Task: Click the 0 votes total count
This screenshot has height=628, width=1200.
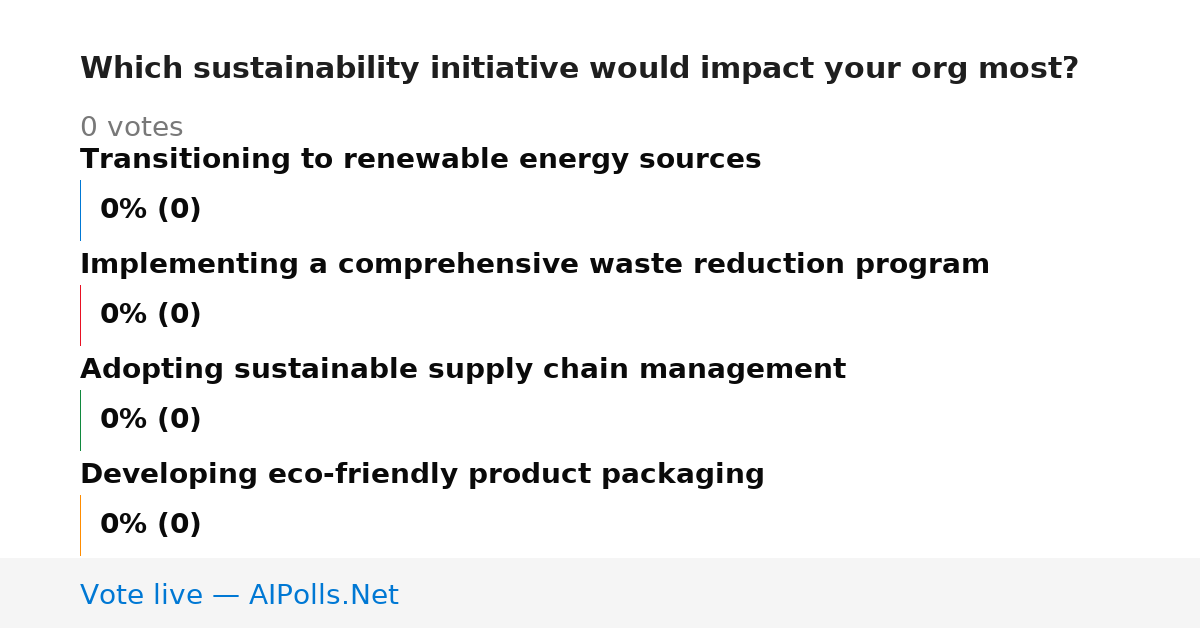Action: point(131,128)
